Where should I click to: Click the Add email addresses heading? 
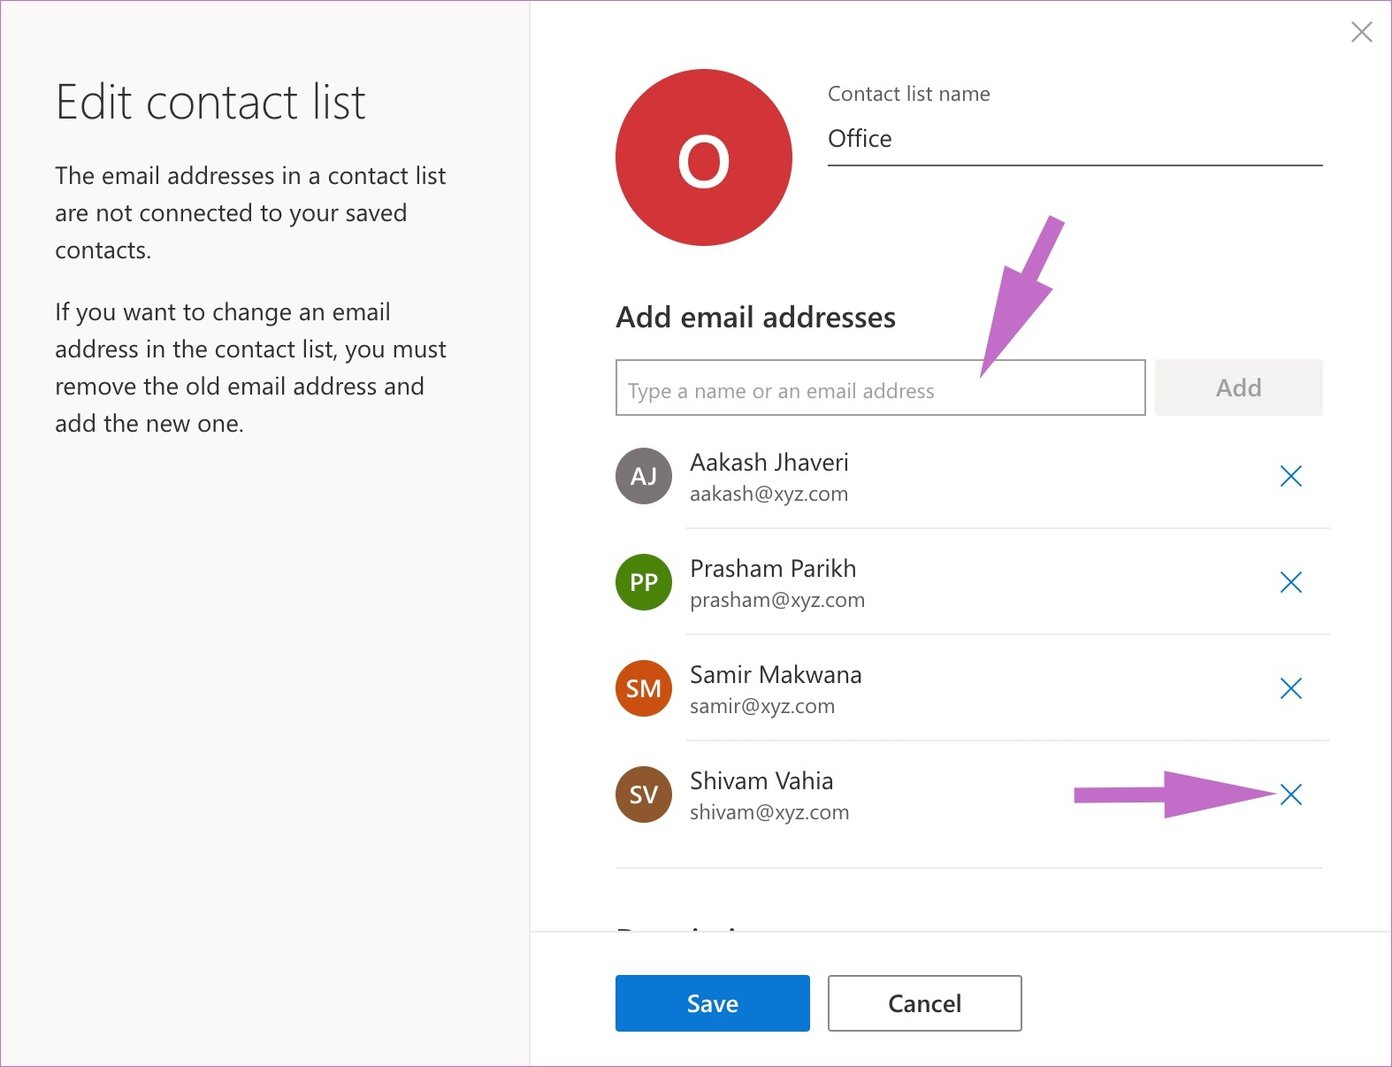[756, 317]
